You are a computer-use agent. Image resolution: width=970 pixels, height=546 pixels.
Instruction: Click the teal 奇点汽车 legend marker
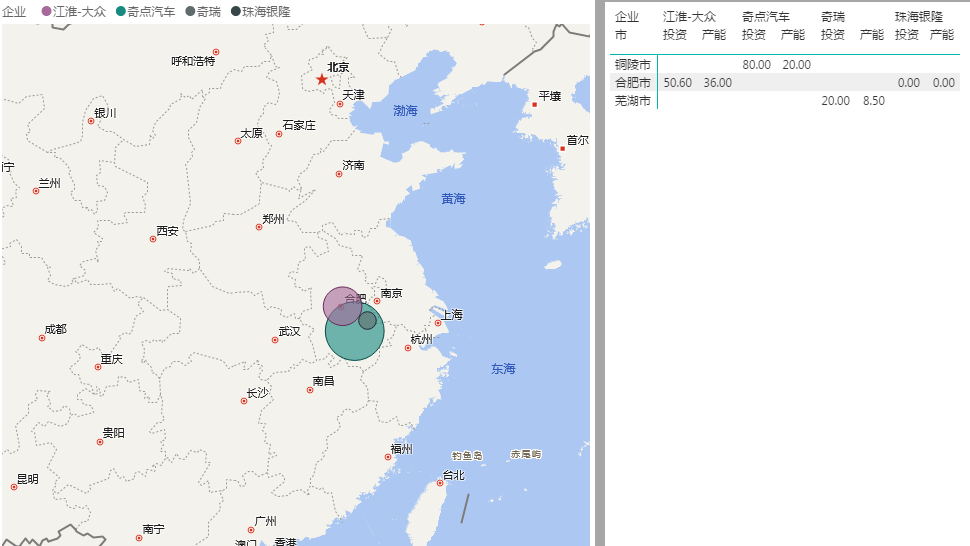[x=121, y=11]
